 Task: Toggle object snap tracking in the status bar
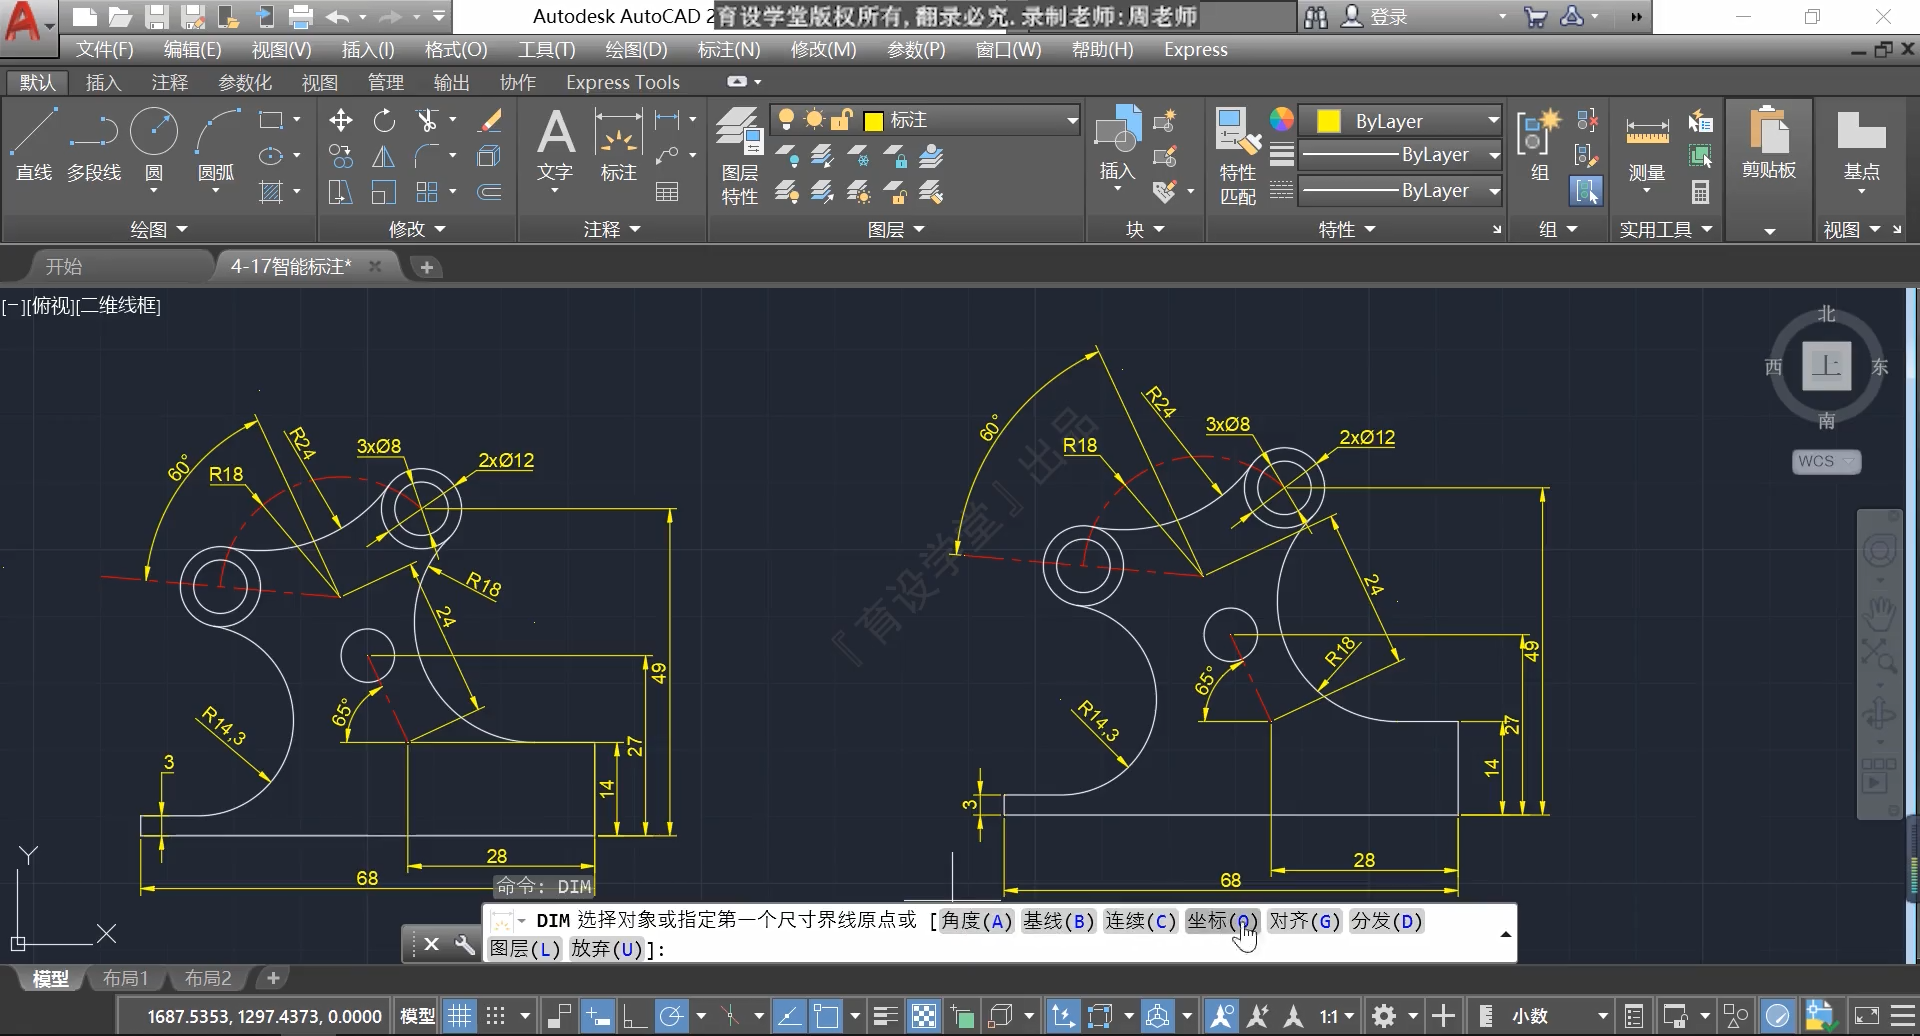point(789,1016)
